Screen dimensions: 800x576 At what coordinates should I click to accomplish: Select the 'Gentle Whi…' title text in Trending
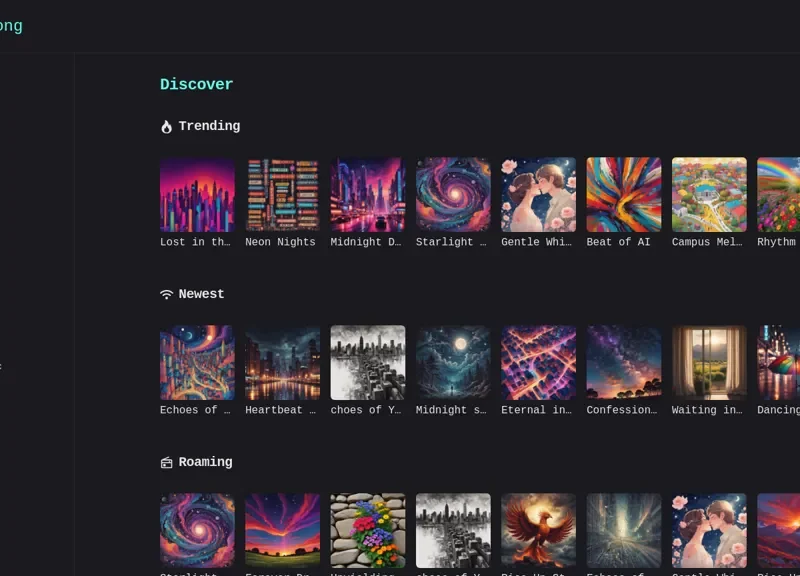click(538, 242)
